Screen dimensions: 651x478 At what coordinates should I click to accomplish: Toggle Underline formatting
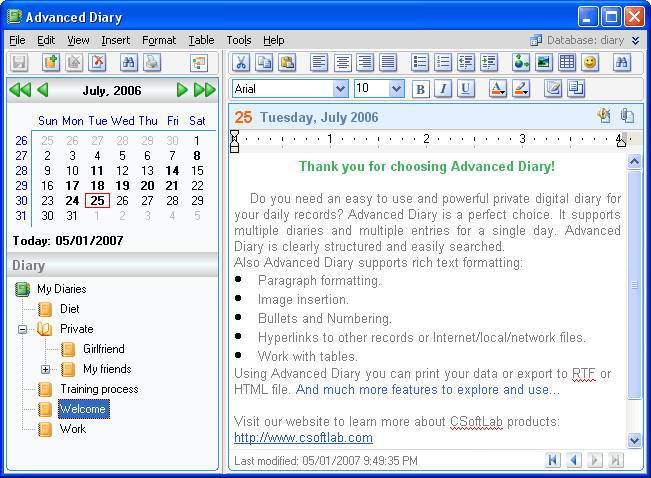tap(465, 89)
